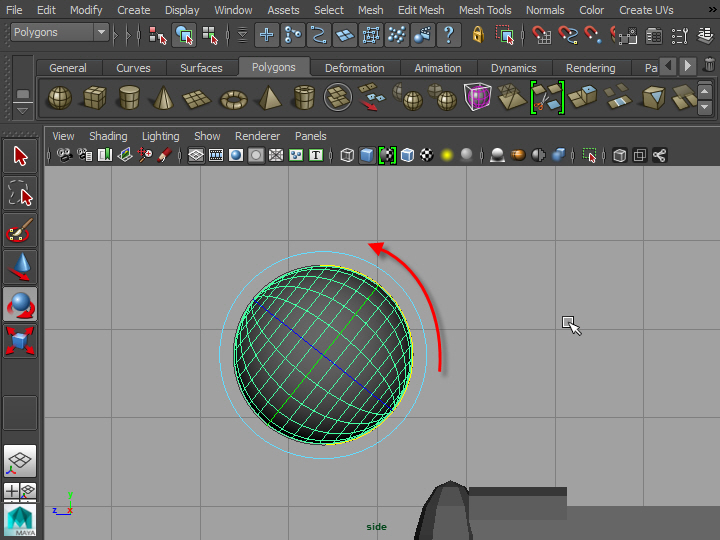This screenshot has width=720, height=540.
Task: Create a polygon cone from shelf
Action: click(163, 98)
